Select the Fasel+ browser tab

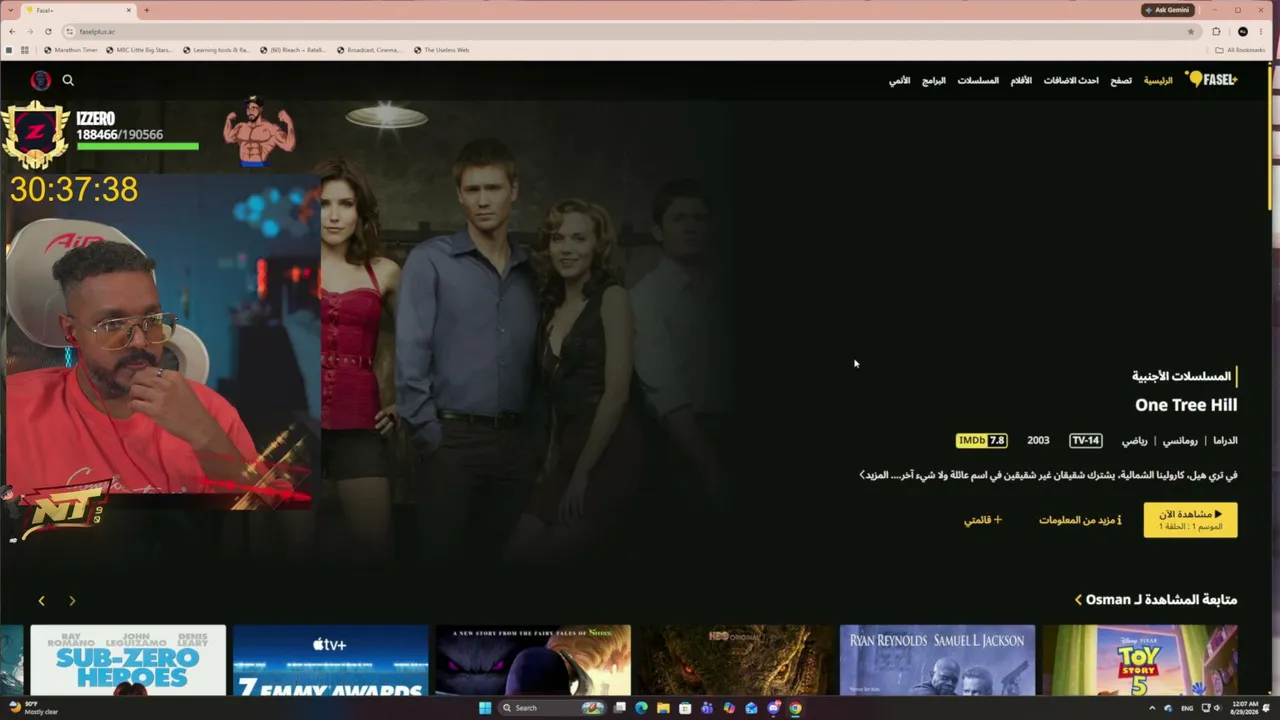tap(78, 10)
